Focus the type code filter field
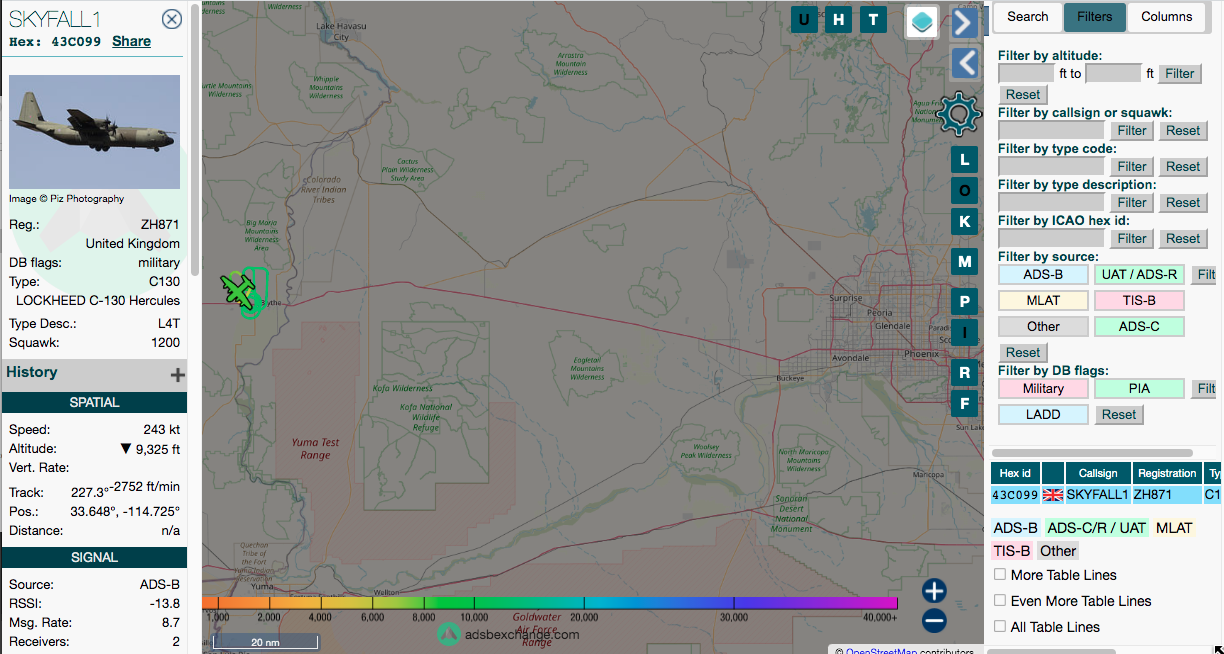 pos(1051,166)
